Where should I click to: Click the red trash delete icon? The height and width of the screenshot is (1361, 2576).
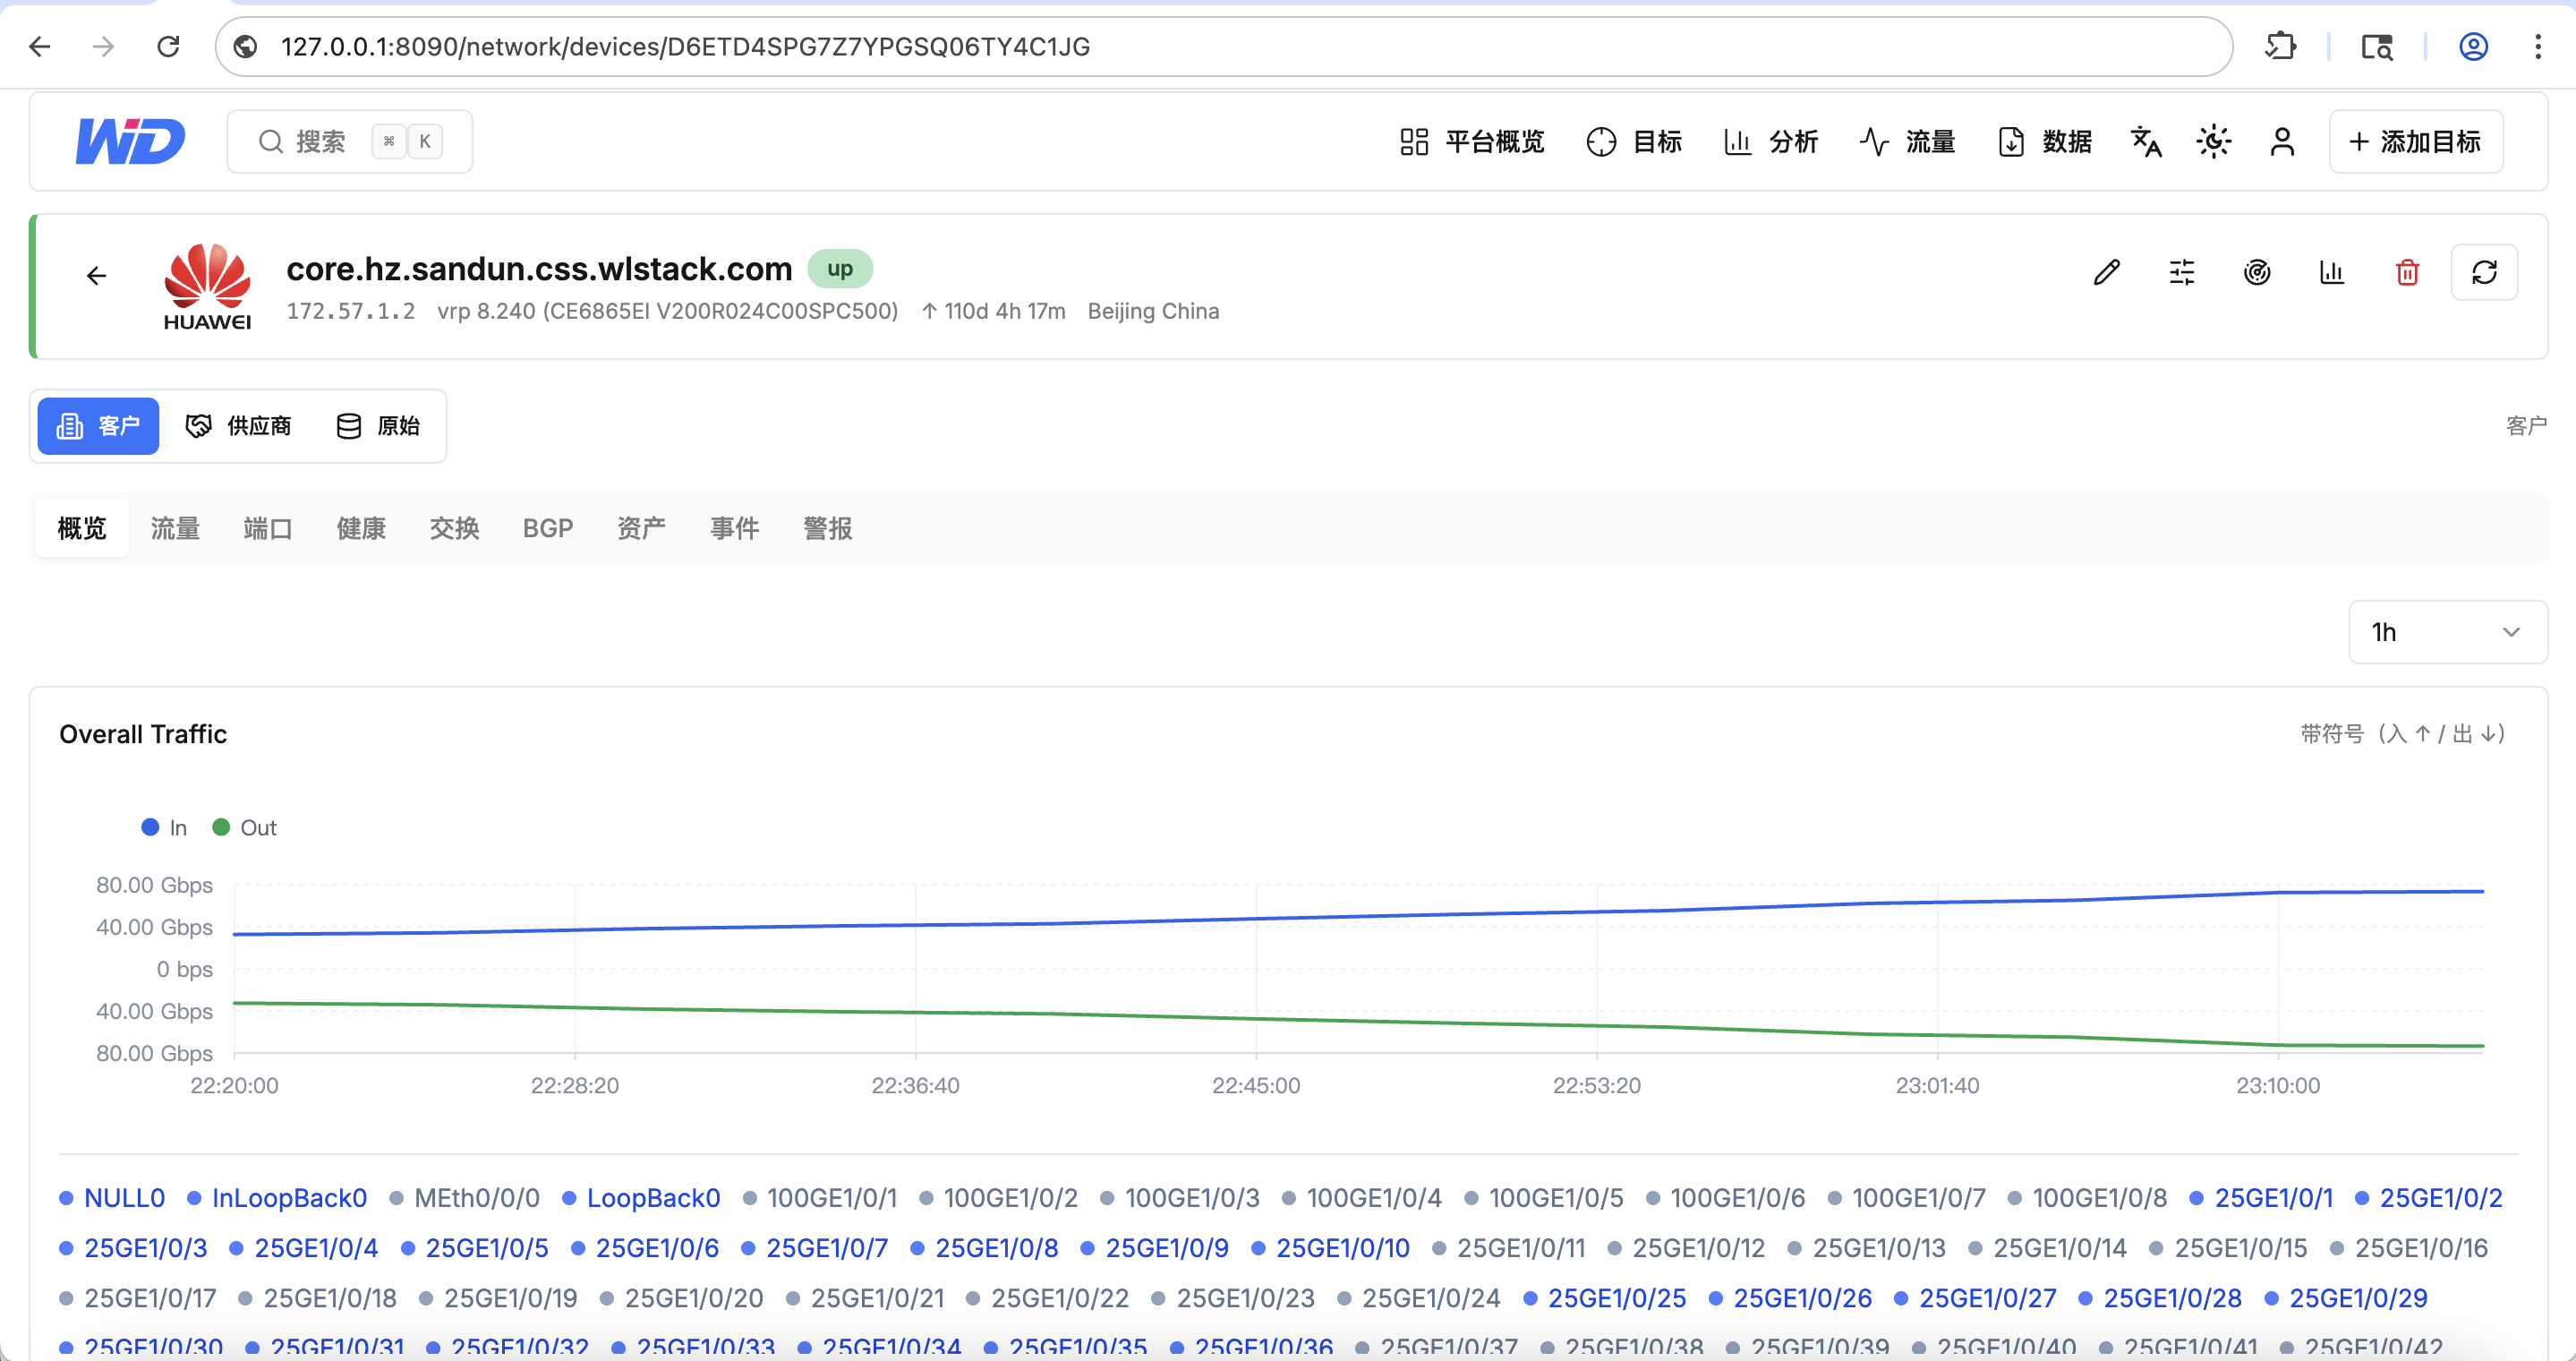(x=2407, y=272)
